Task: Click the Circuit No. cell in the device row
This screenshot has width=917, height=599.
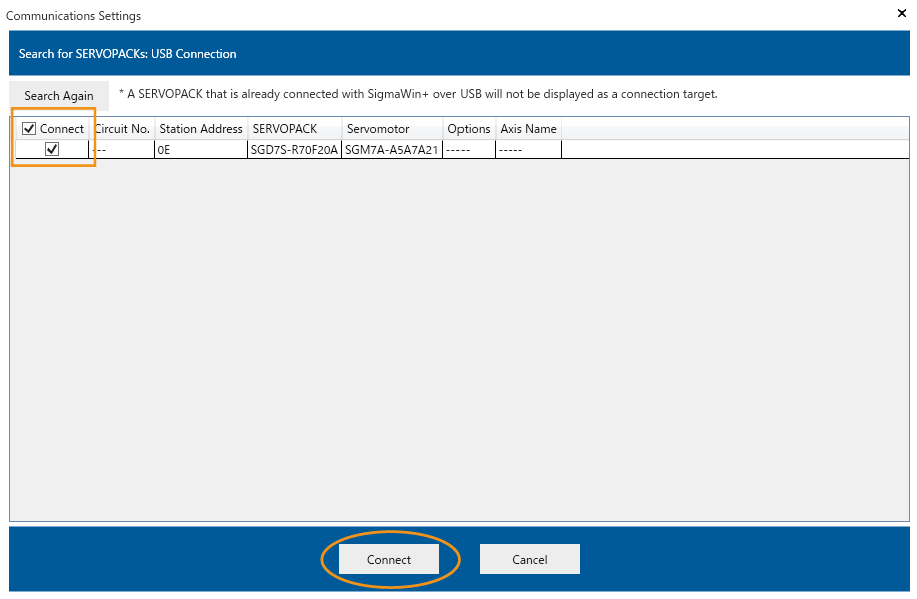Action: (x=122, y=150)
